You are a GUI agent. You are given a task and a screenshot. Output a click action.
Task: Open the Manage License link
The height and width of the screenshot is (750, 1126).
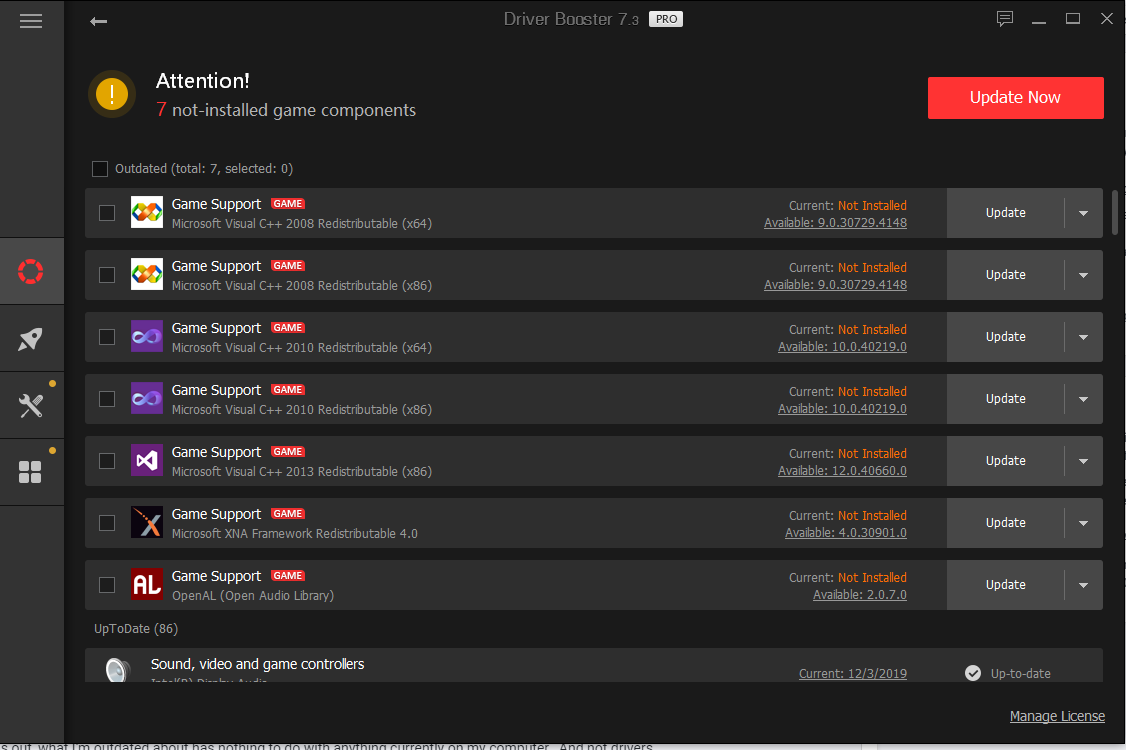1057,716
